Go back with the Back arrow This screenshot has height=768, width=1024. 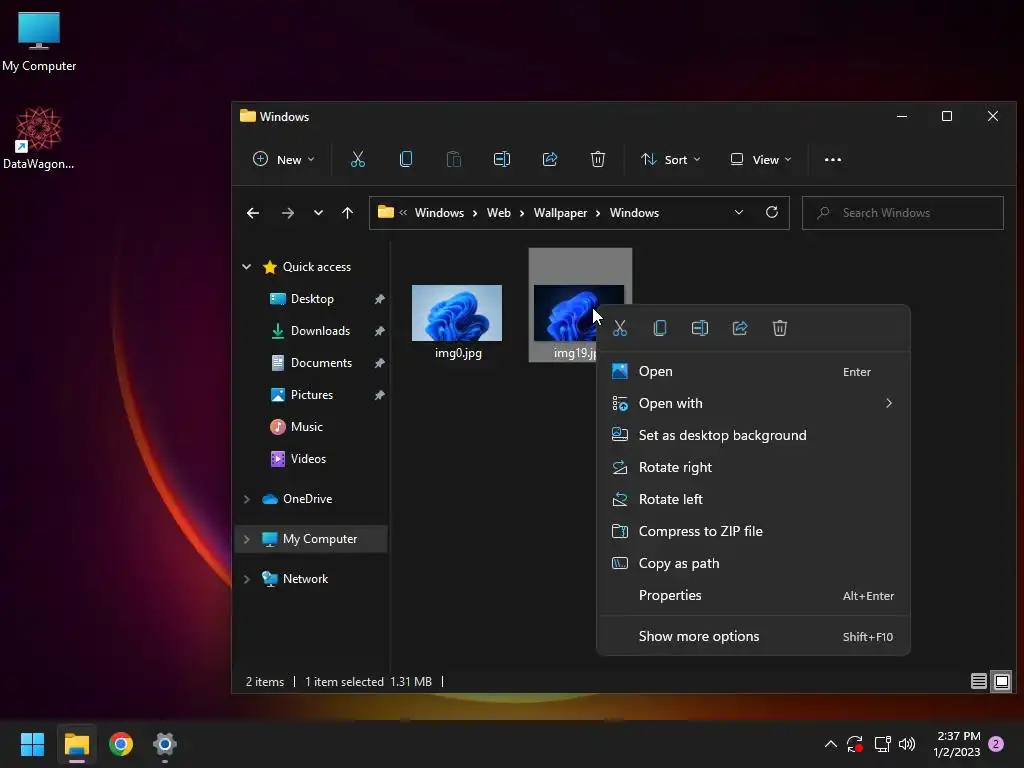click(x=253, y=213)
